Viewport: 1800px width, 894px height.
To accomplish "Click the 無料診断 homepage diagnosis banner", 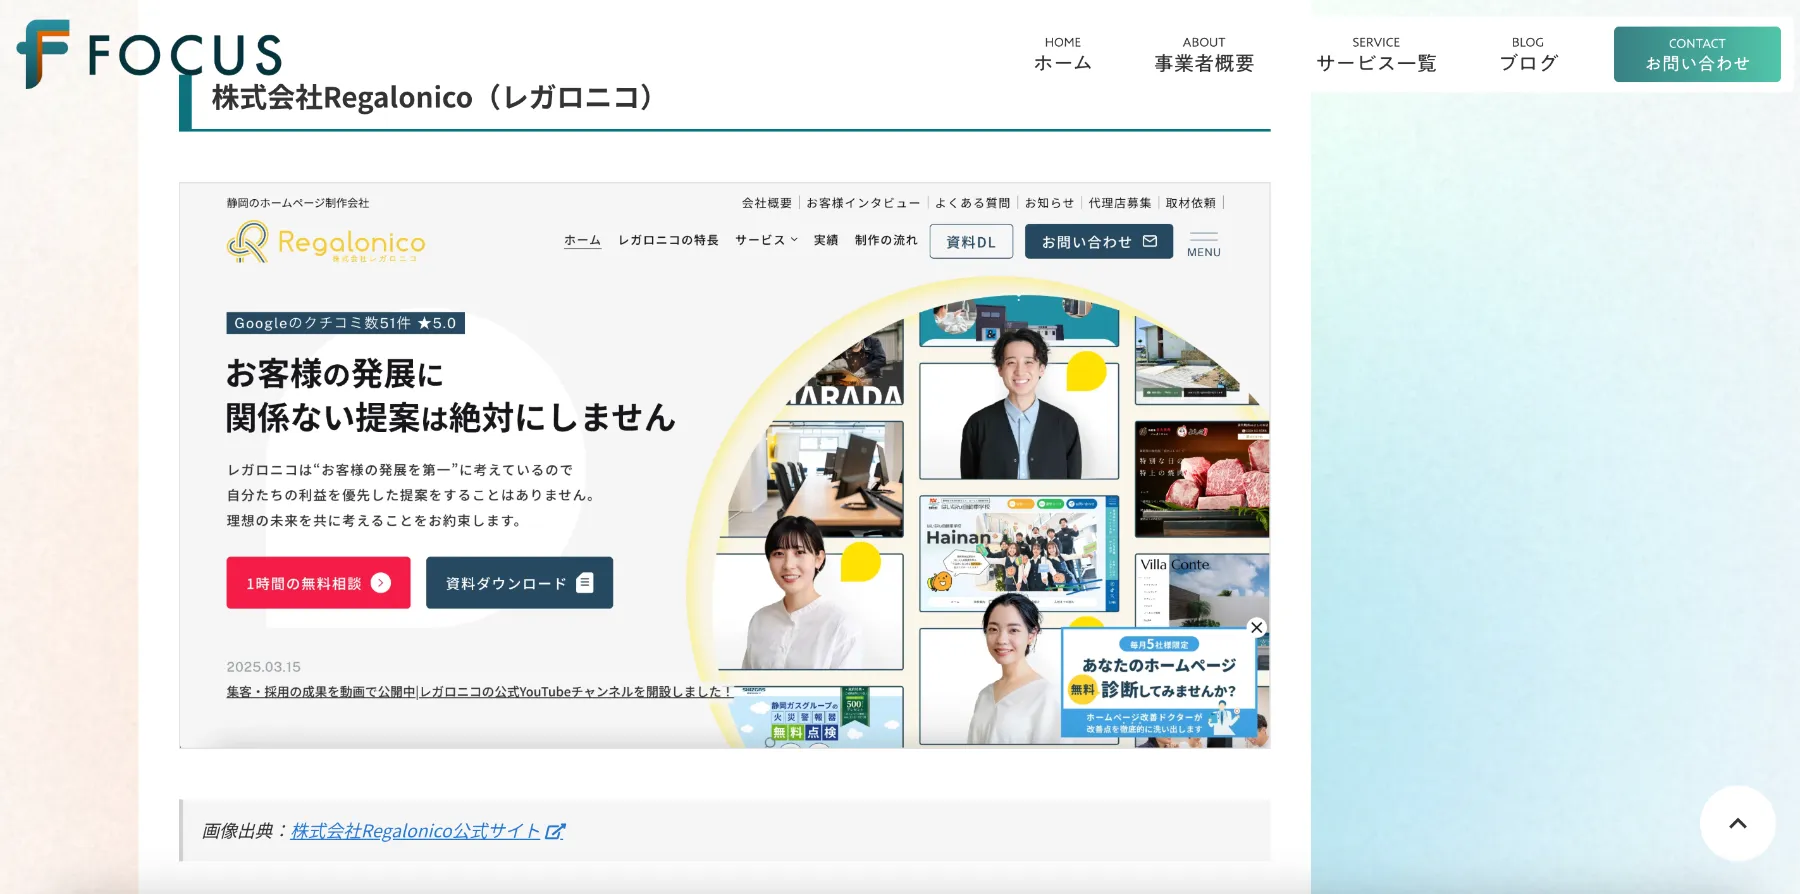I will point(1159,683).
